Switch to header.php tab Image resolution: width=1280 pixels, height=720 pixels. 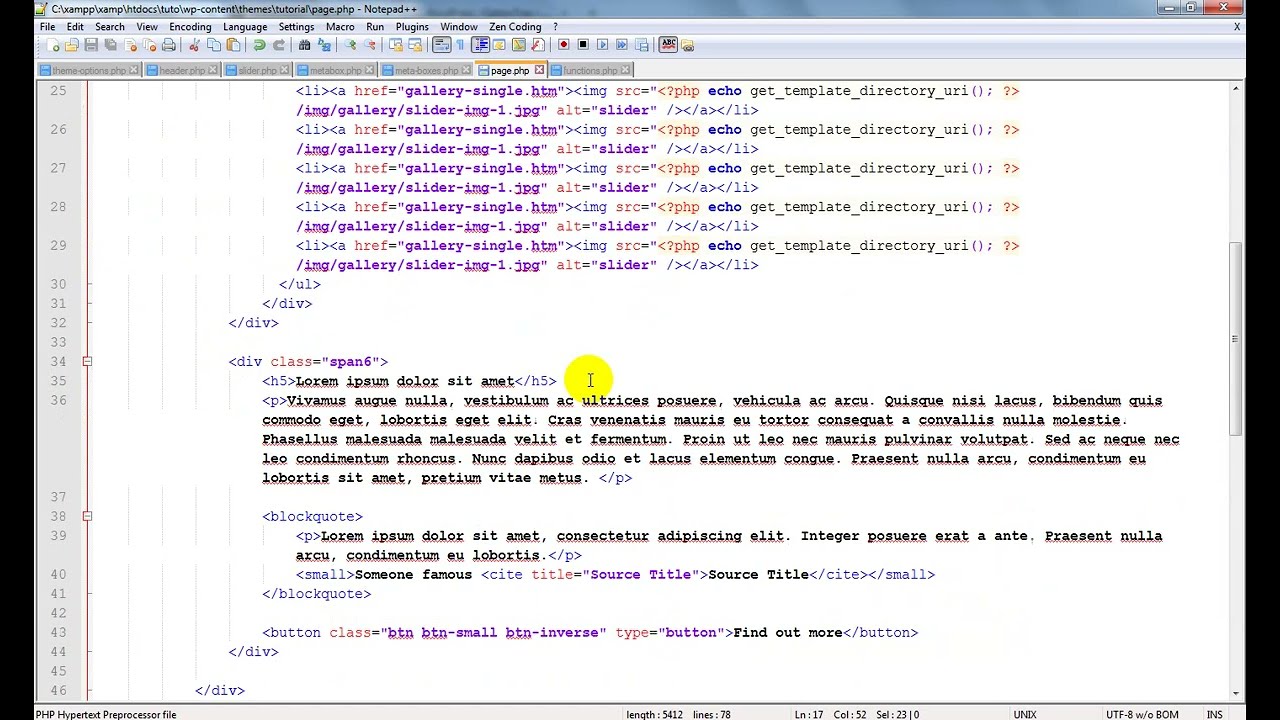point(181,70)
